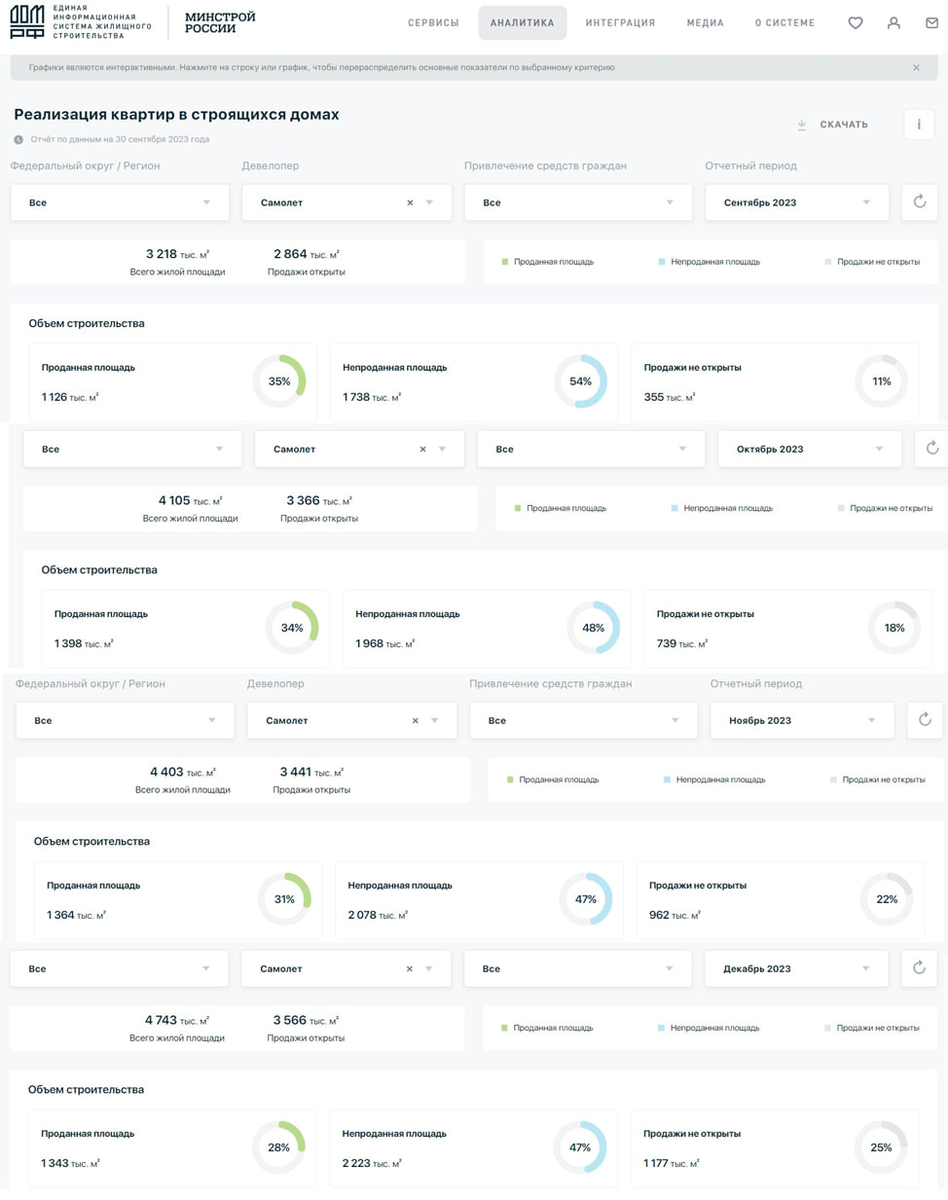
Task: Expand region dropdown 'Все' in Октябрь 2023 row
Action: (x=133, y=449)
